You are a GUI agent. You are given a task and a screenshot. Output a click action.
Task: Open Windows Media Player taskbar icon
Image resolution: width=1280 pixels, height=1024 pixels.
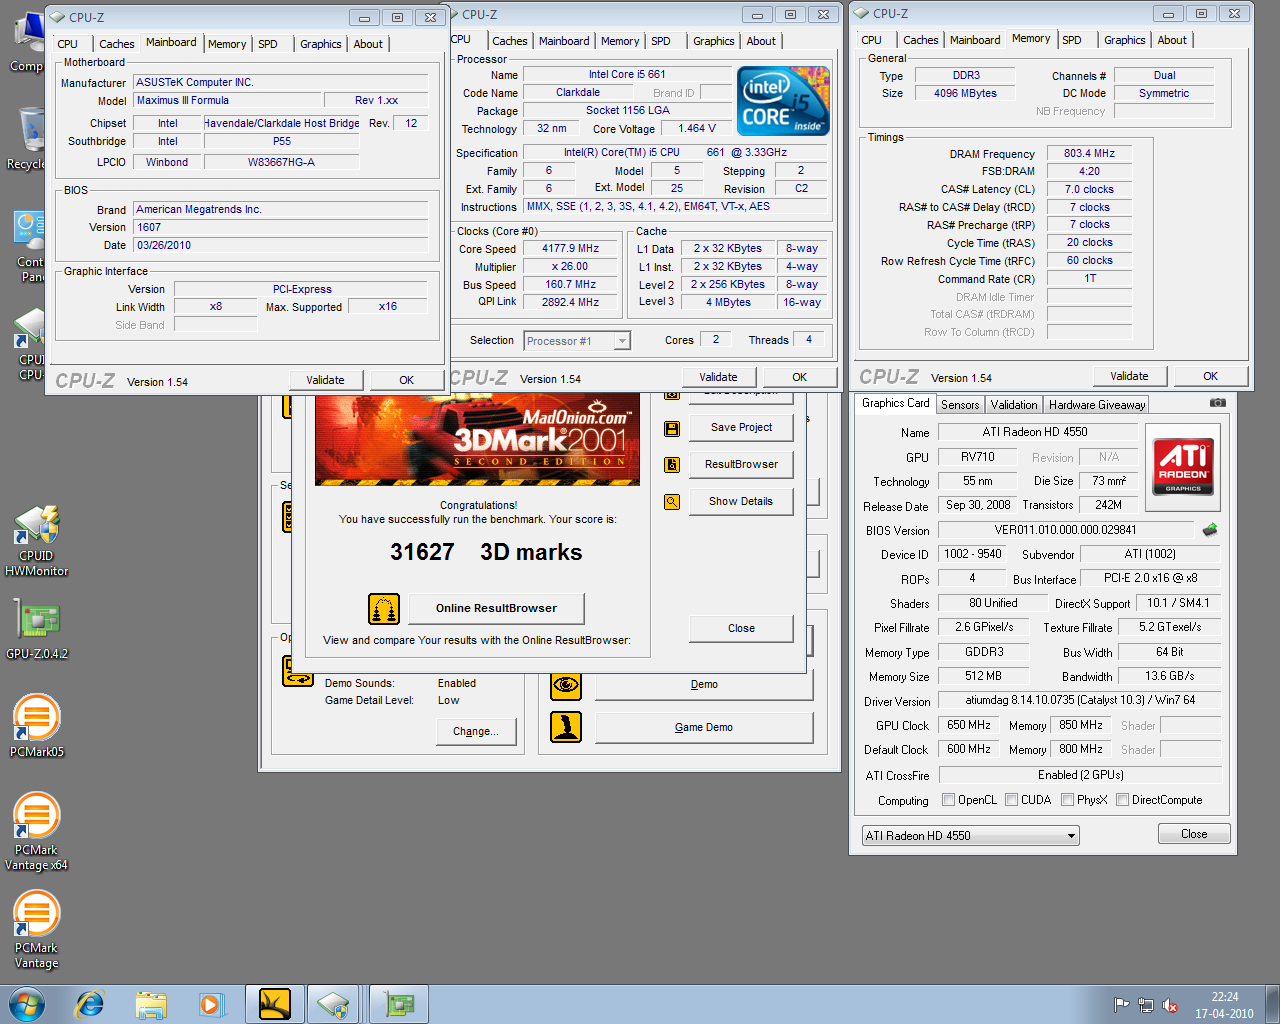coord(211,1004)
